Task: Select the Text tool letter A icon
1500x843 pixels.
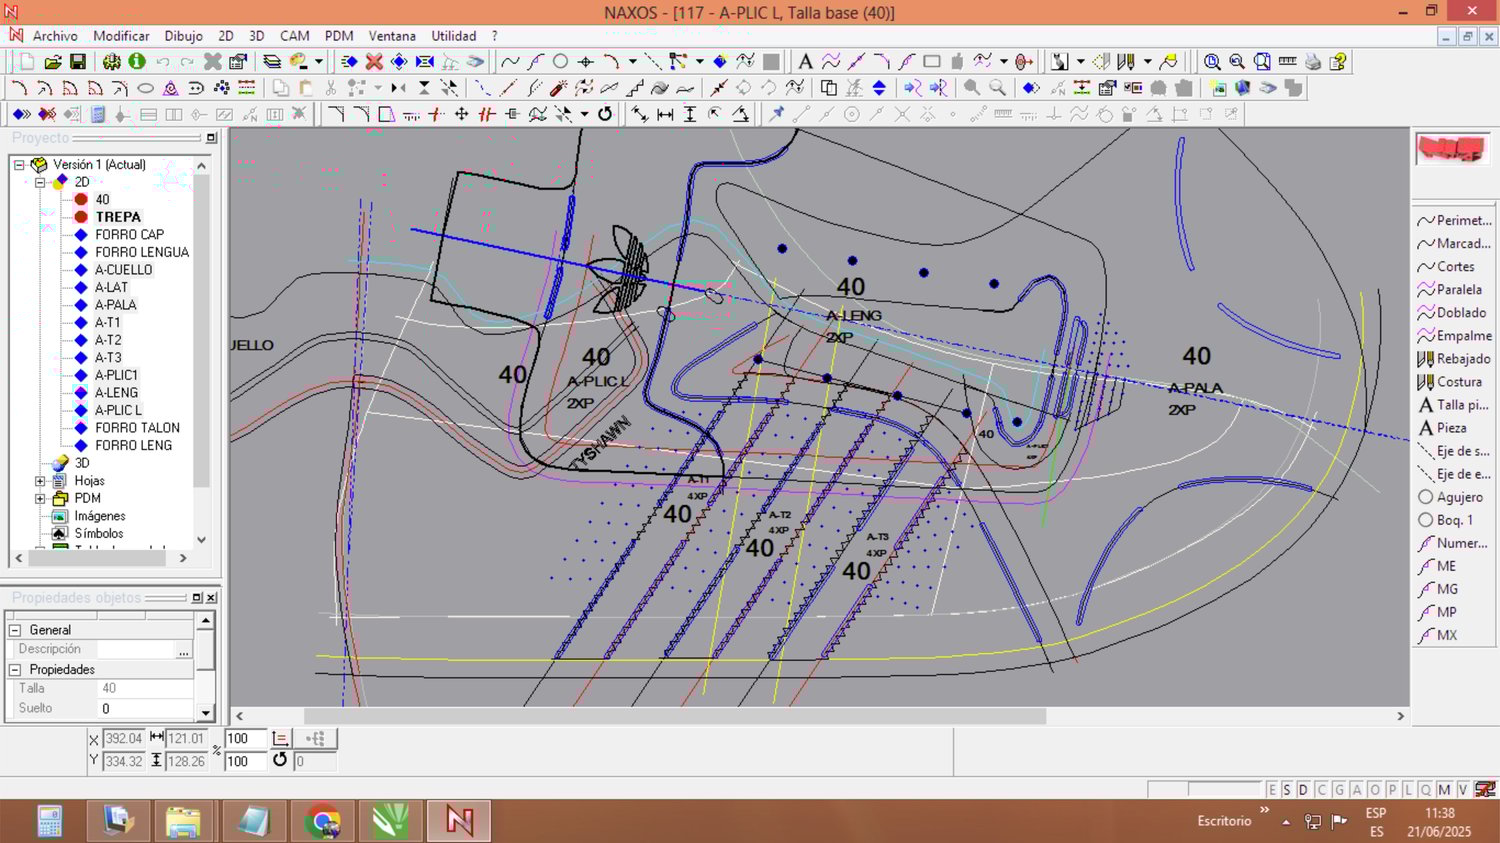Action: (805, 62)
